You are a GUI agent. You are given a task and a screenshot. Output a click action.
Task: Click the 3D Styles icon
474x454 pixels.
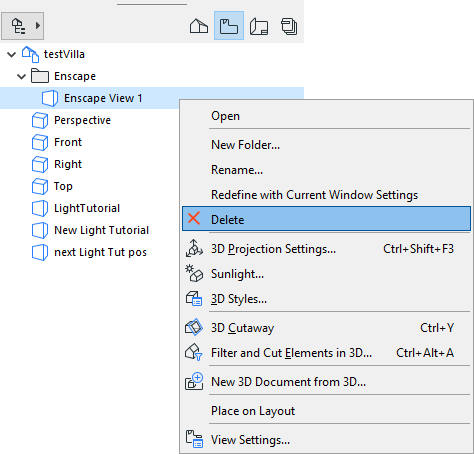(194, 298)
